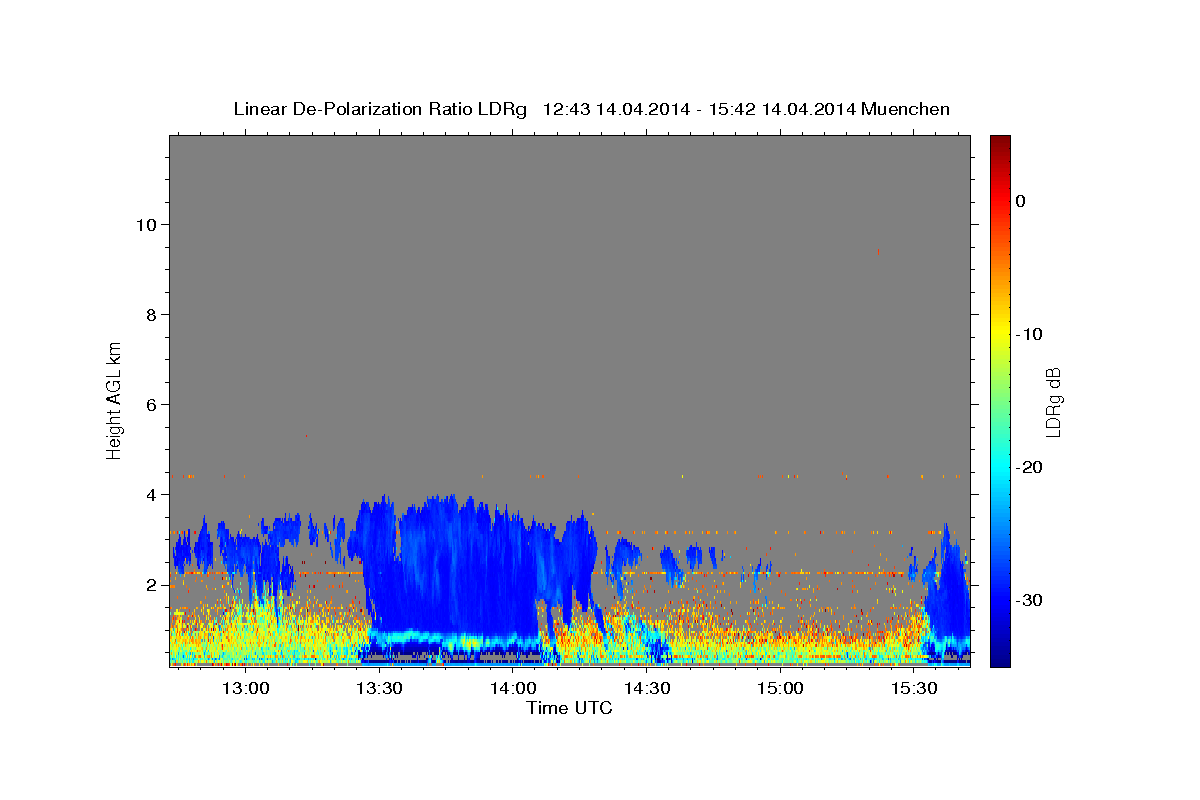Viewport: 1200px width, 800px height.
Task: Click the 'Time UTC' axis label
Action: pyautogui.click(x=569, y=708)
